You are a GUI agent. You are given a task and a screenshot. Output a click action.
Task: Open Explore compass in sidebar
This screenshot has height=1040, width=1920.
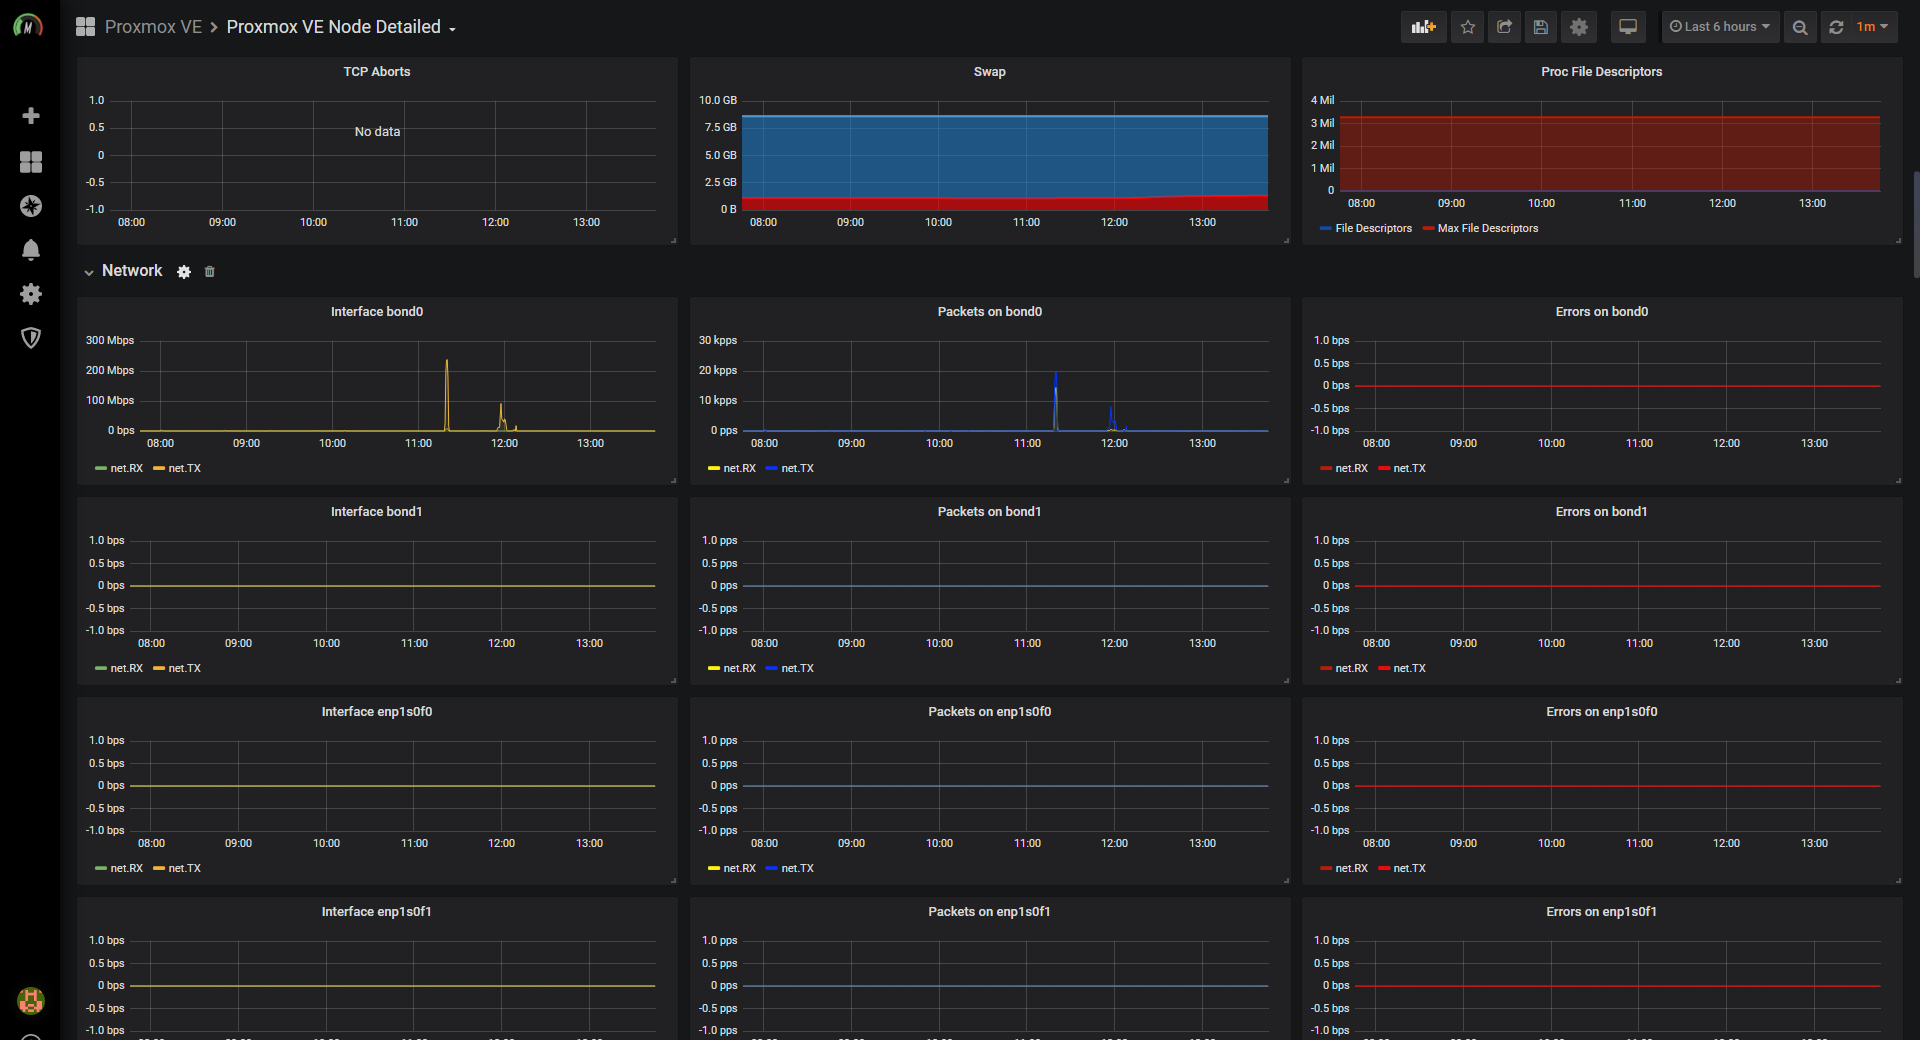click(x=31, y=206)
